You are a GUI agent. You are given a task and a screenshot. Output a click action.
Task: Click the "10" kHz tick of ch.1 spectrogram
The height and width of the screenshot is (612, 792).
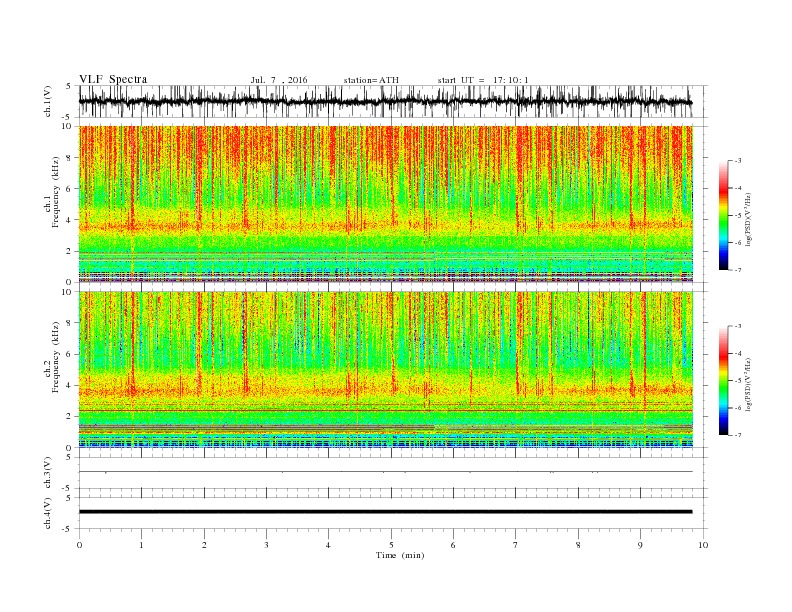click(x=69, y=126)
